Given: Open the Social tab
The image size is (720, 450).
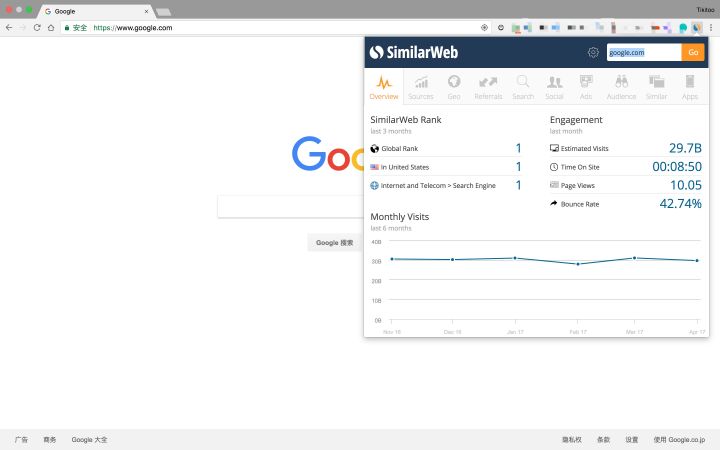Looking at the screenshot, I should click(x=554, y=87).
